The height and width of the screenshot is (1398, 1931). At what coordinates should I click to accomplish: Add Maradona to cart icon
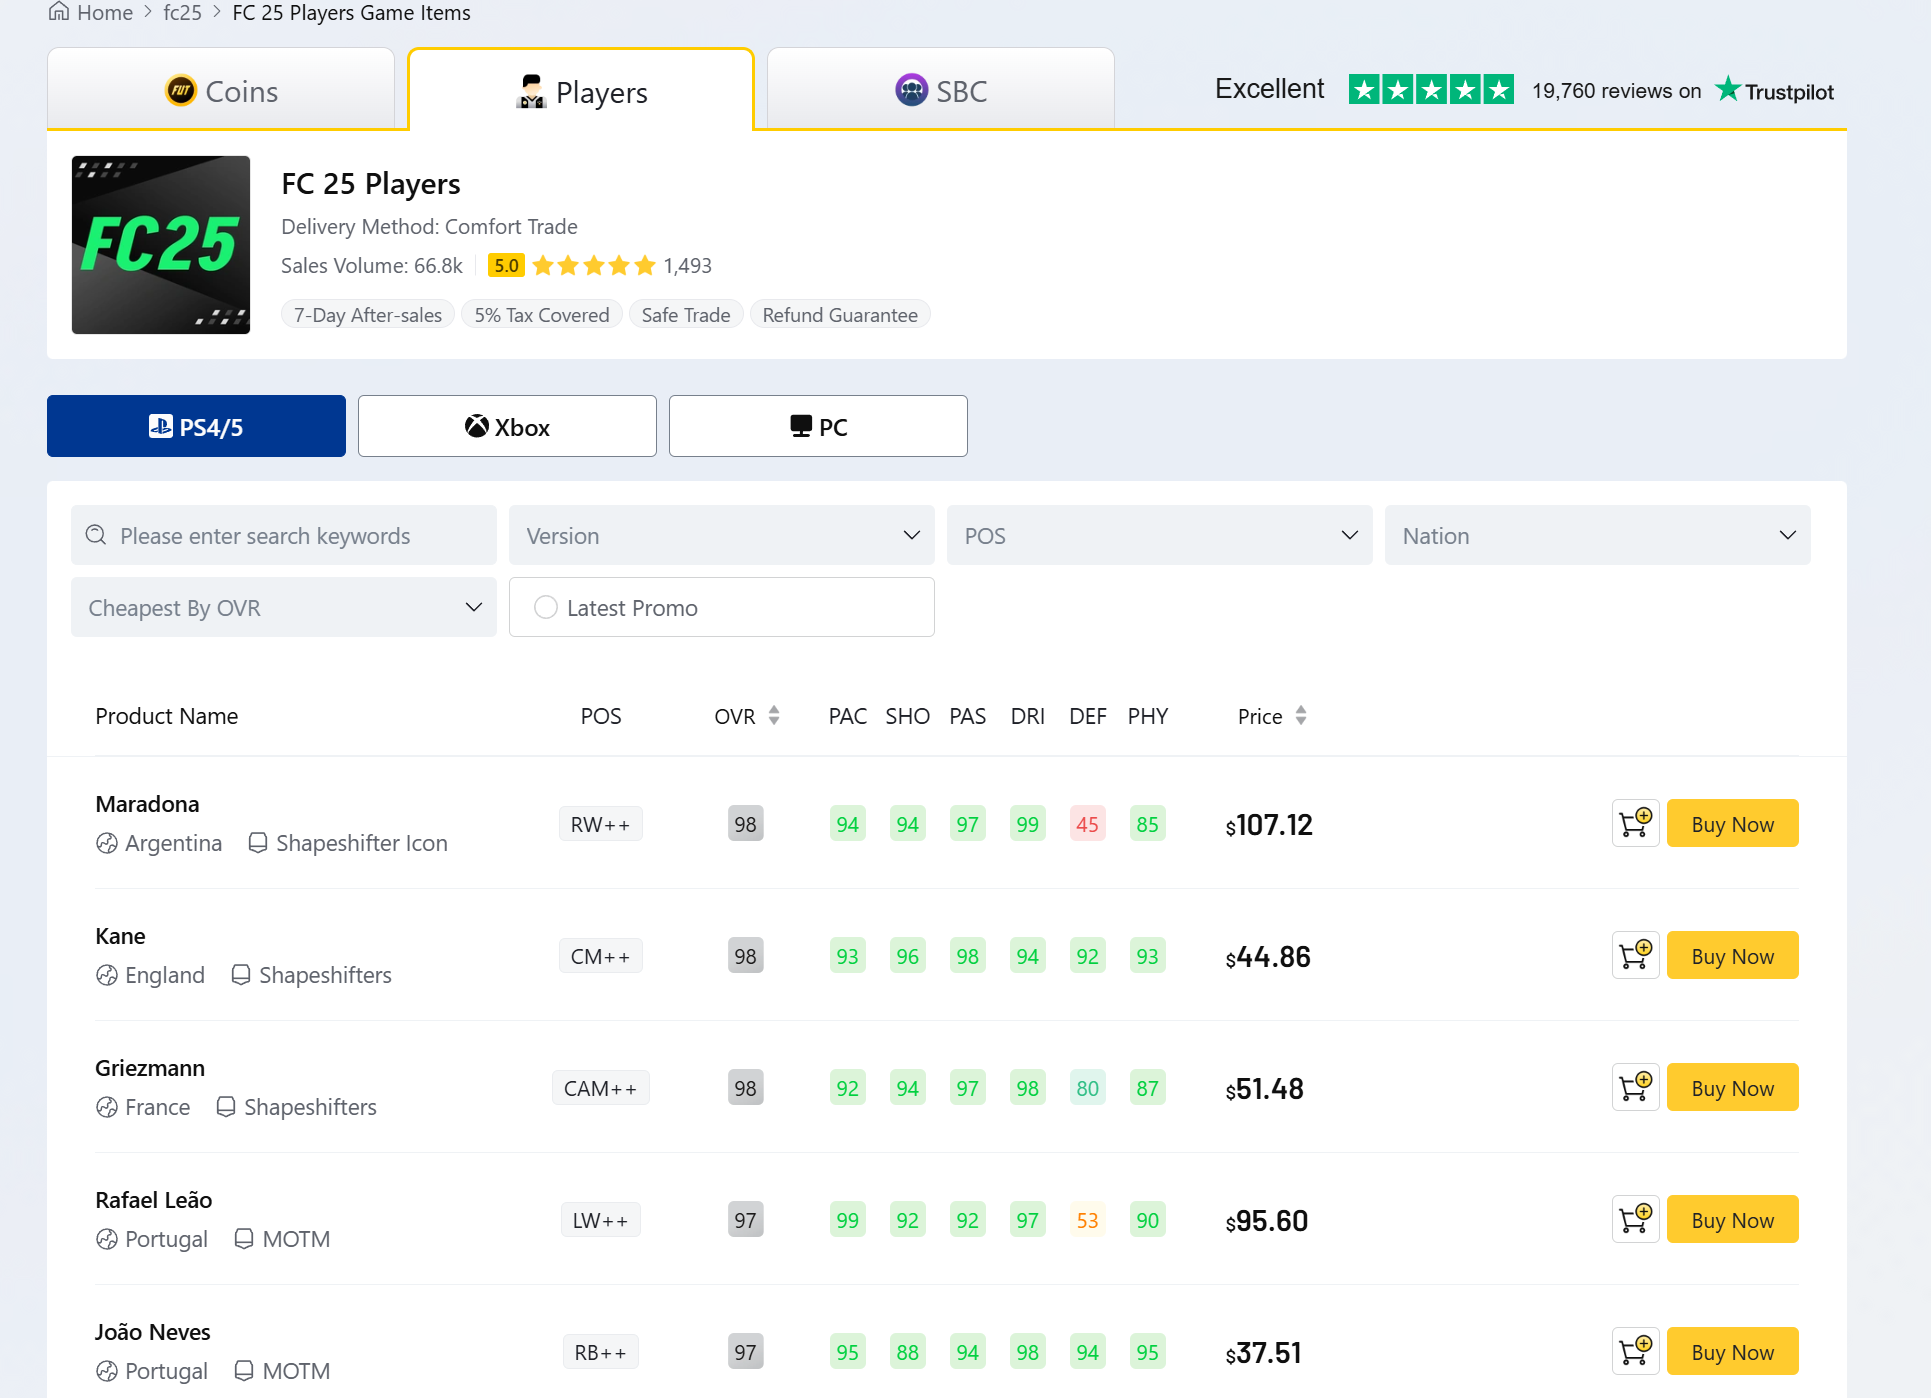click(1635, 824)
